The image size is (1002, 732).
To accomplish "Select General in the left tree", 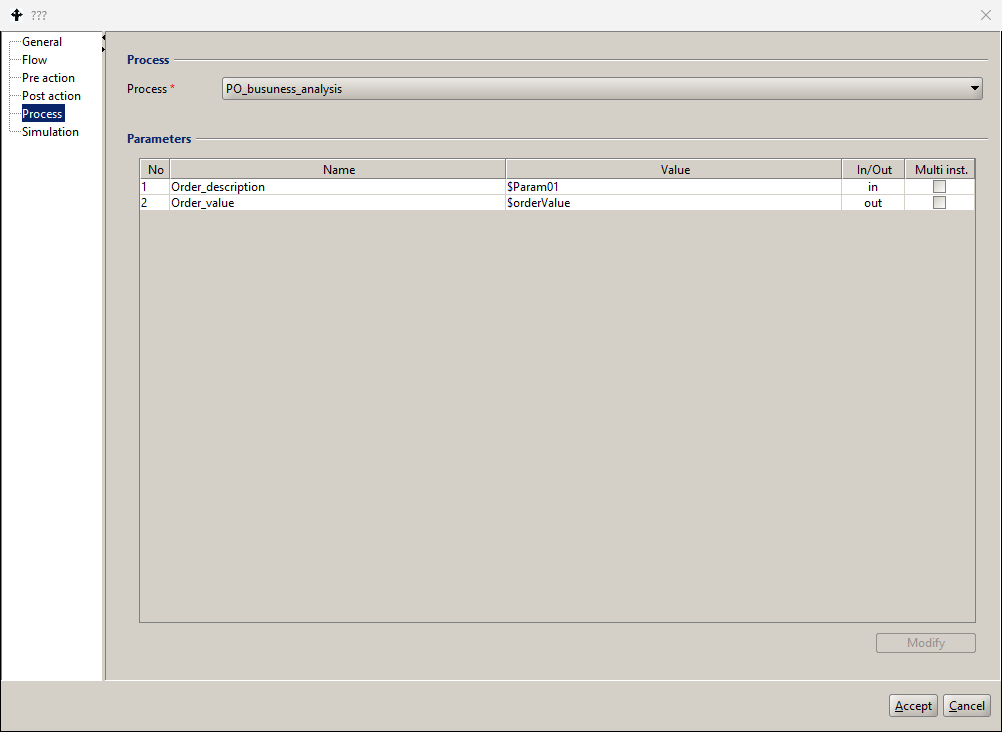I will (x=42, y=42).
